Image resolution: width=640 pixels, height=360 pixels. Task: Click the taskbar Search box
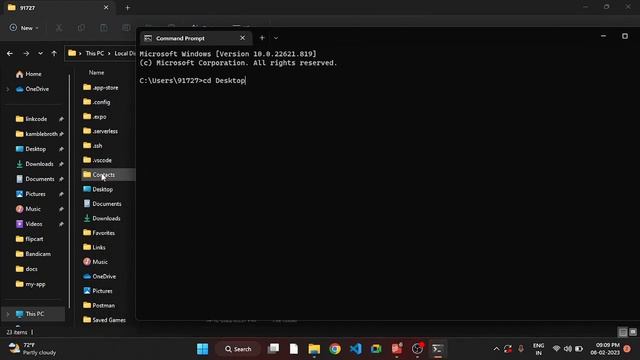[x=238, y=349]
